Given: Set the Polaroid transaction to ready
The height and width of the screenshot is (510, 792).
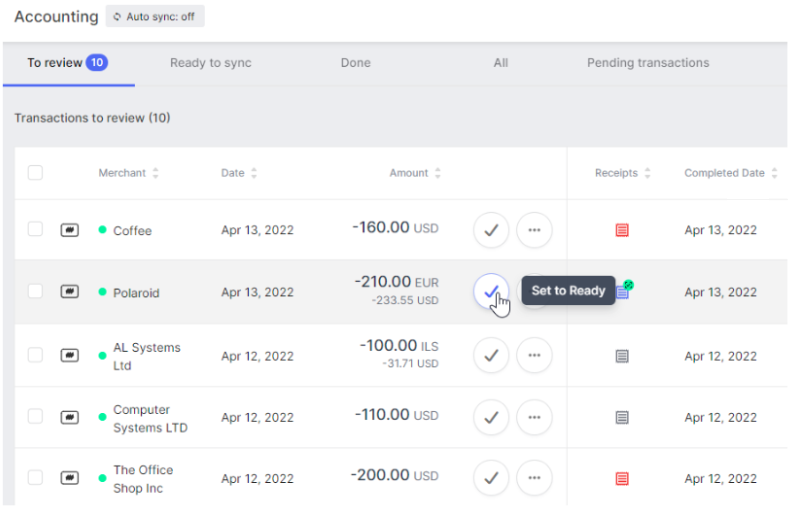Looking at the screenshot, I should [x=491, y=292].
